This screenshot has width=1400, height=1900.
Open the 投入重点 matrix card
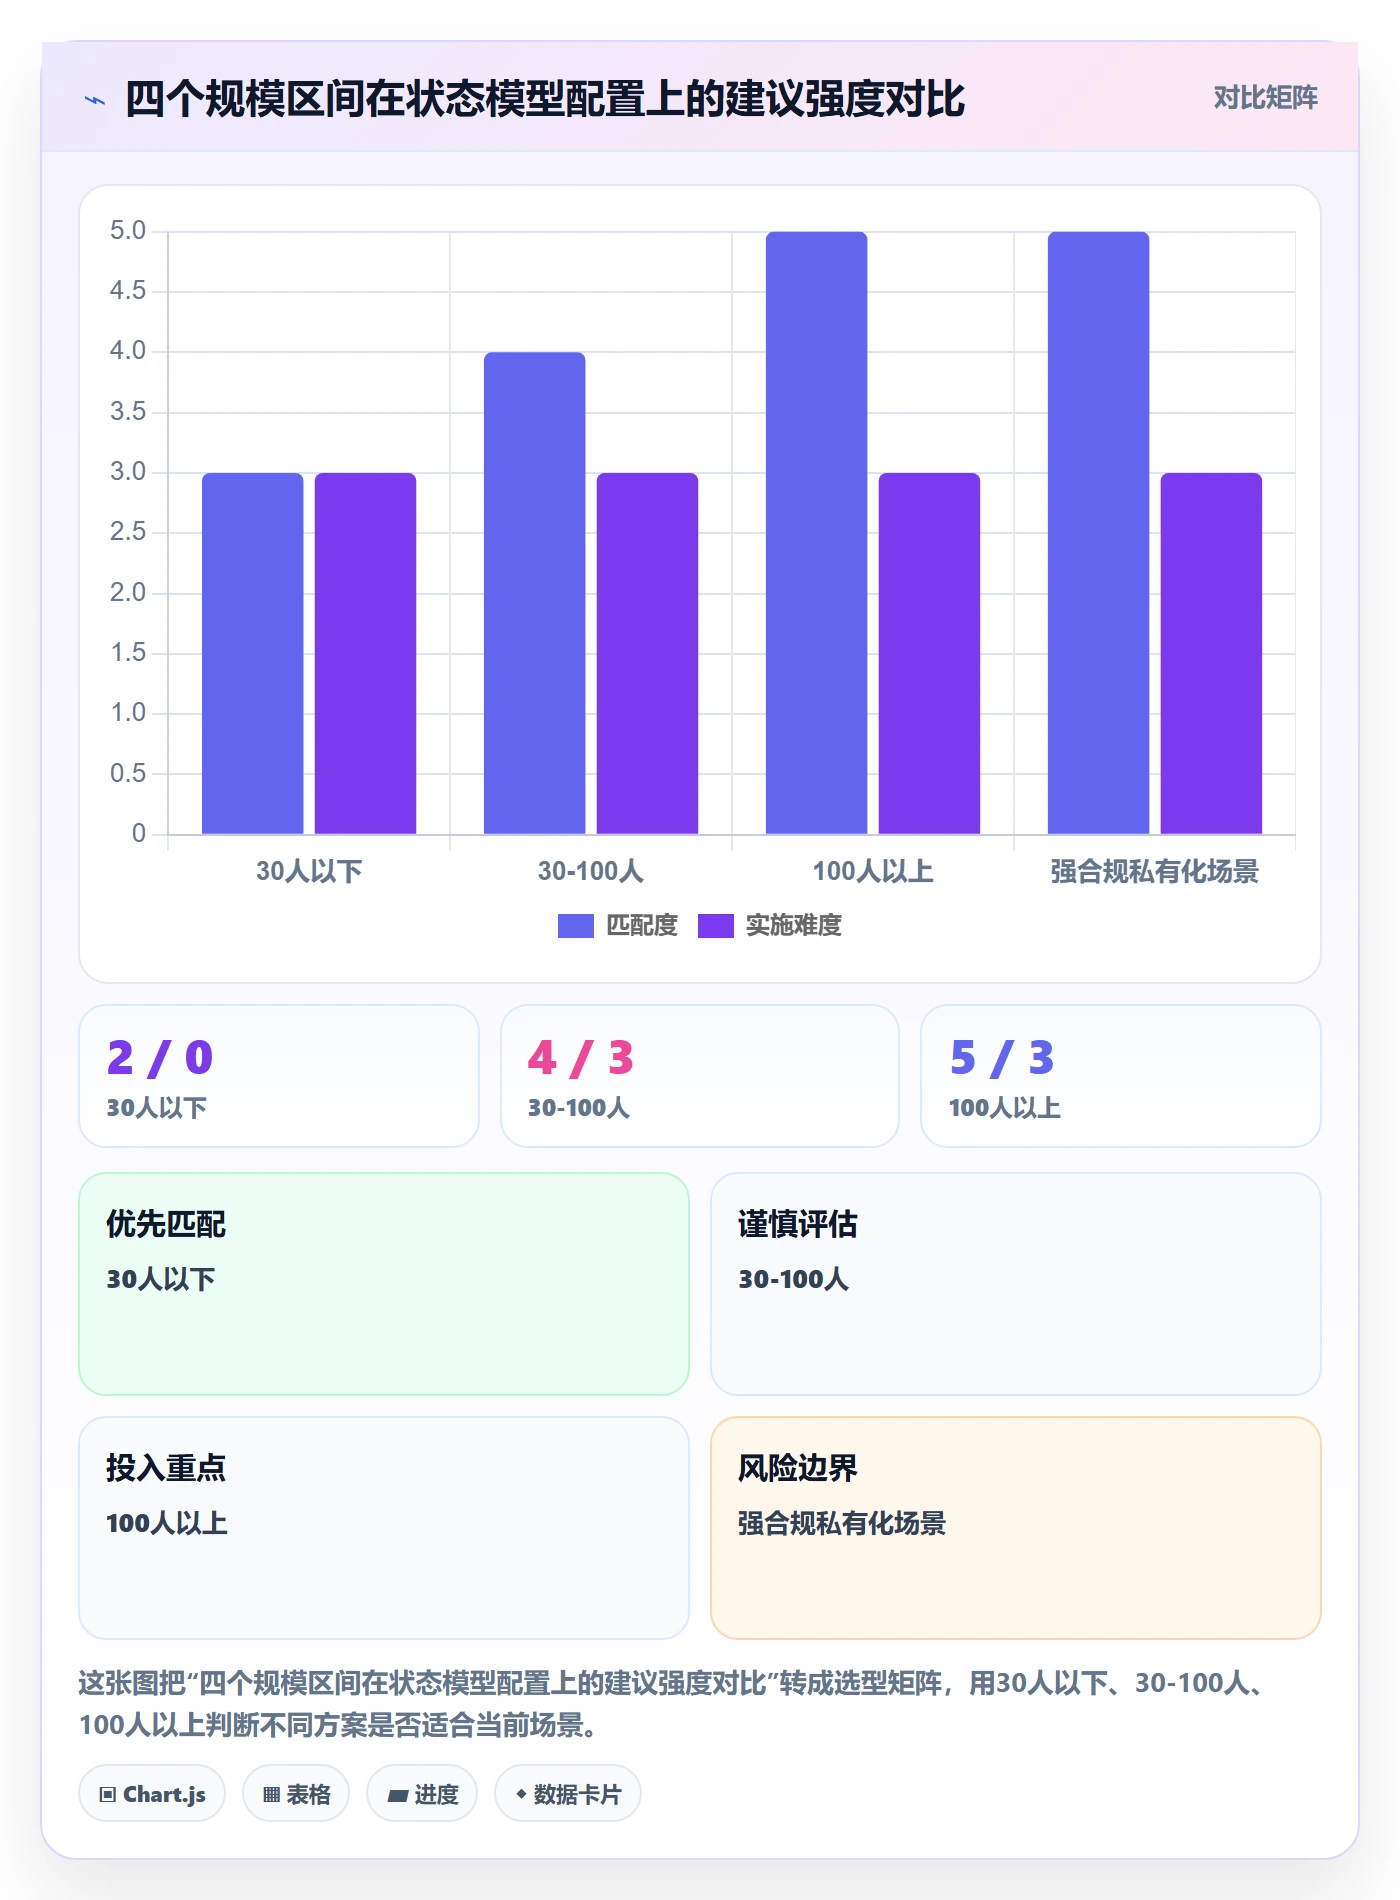click(384, 1528)
